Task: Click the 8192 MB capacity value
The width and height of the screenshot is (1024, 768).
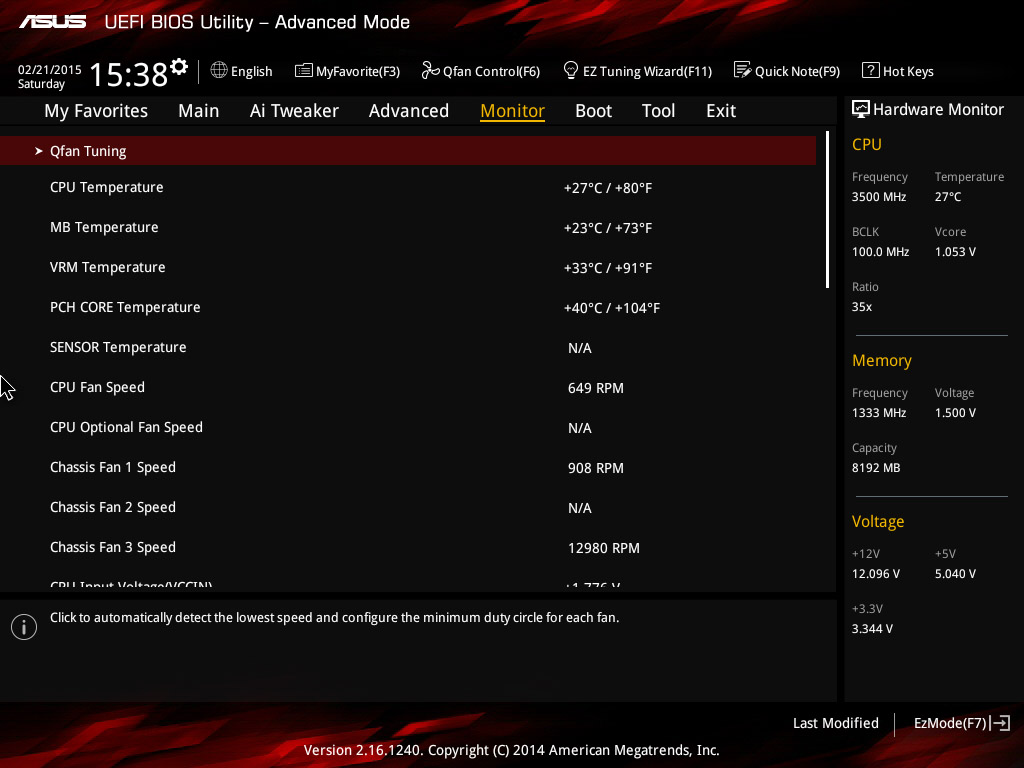Action: (x=876, y=468)
